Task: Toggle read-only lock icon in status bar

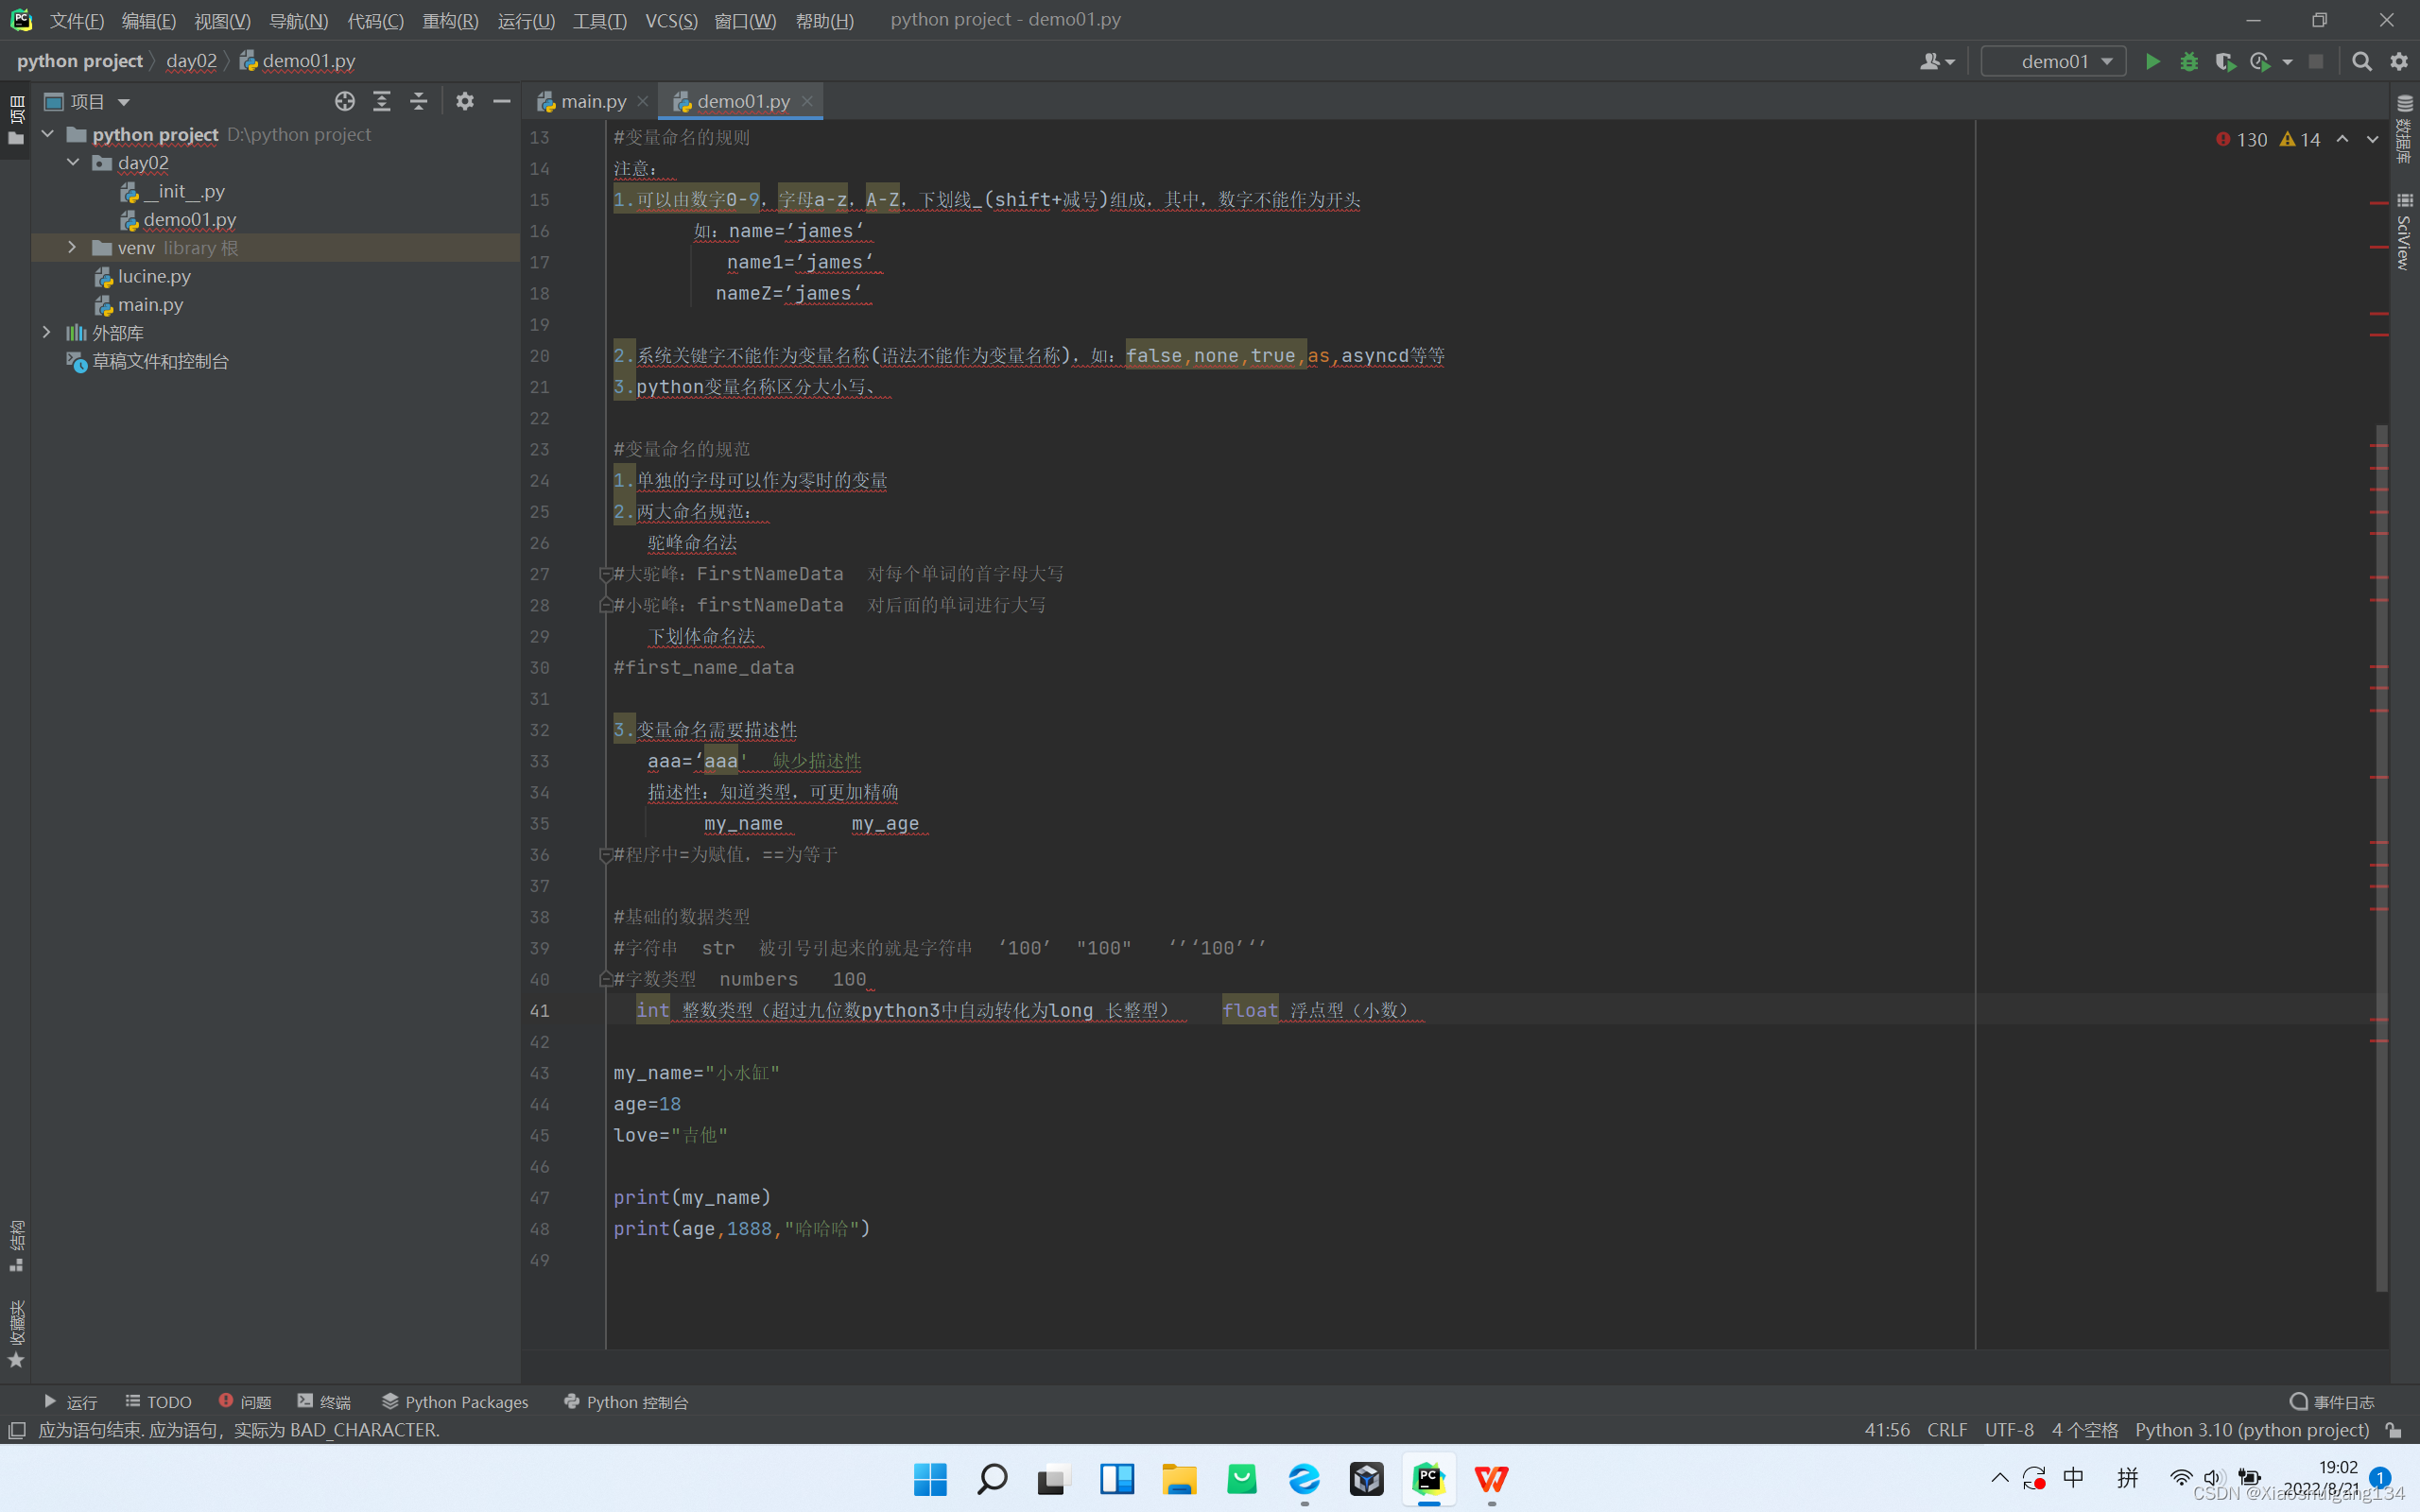Action: tap(2393, 1430)
